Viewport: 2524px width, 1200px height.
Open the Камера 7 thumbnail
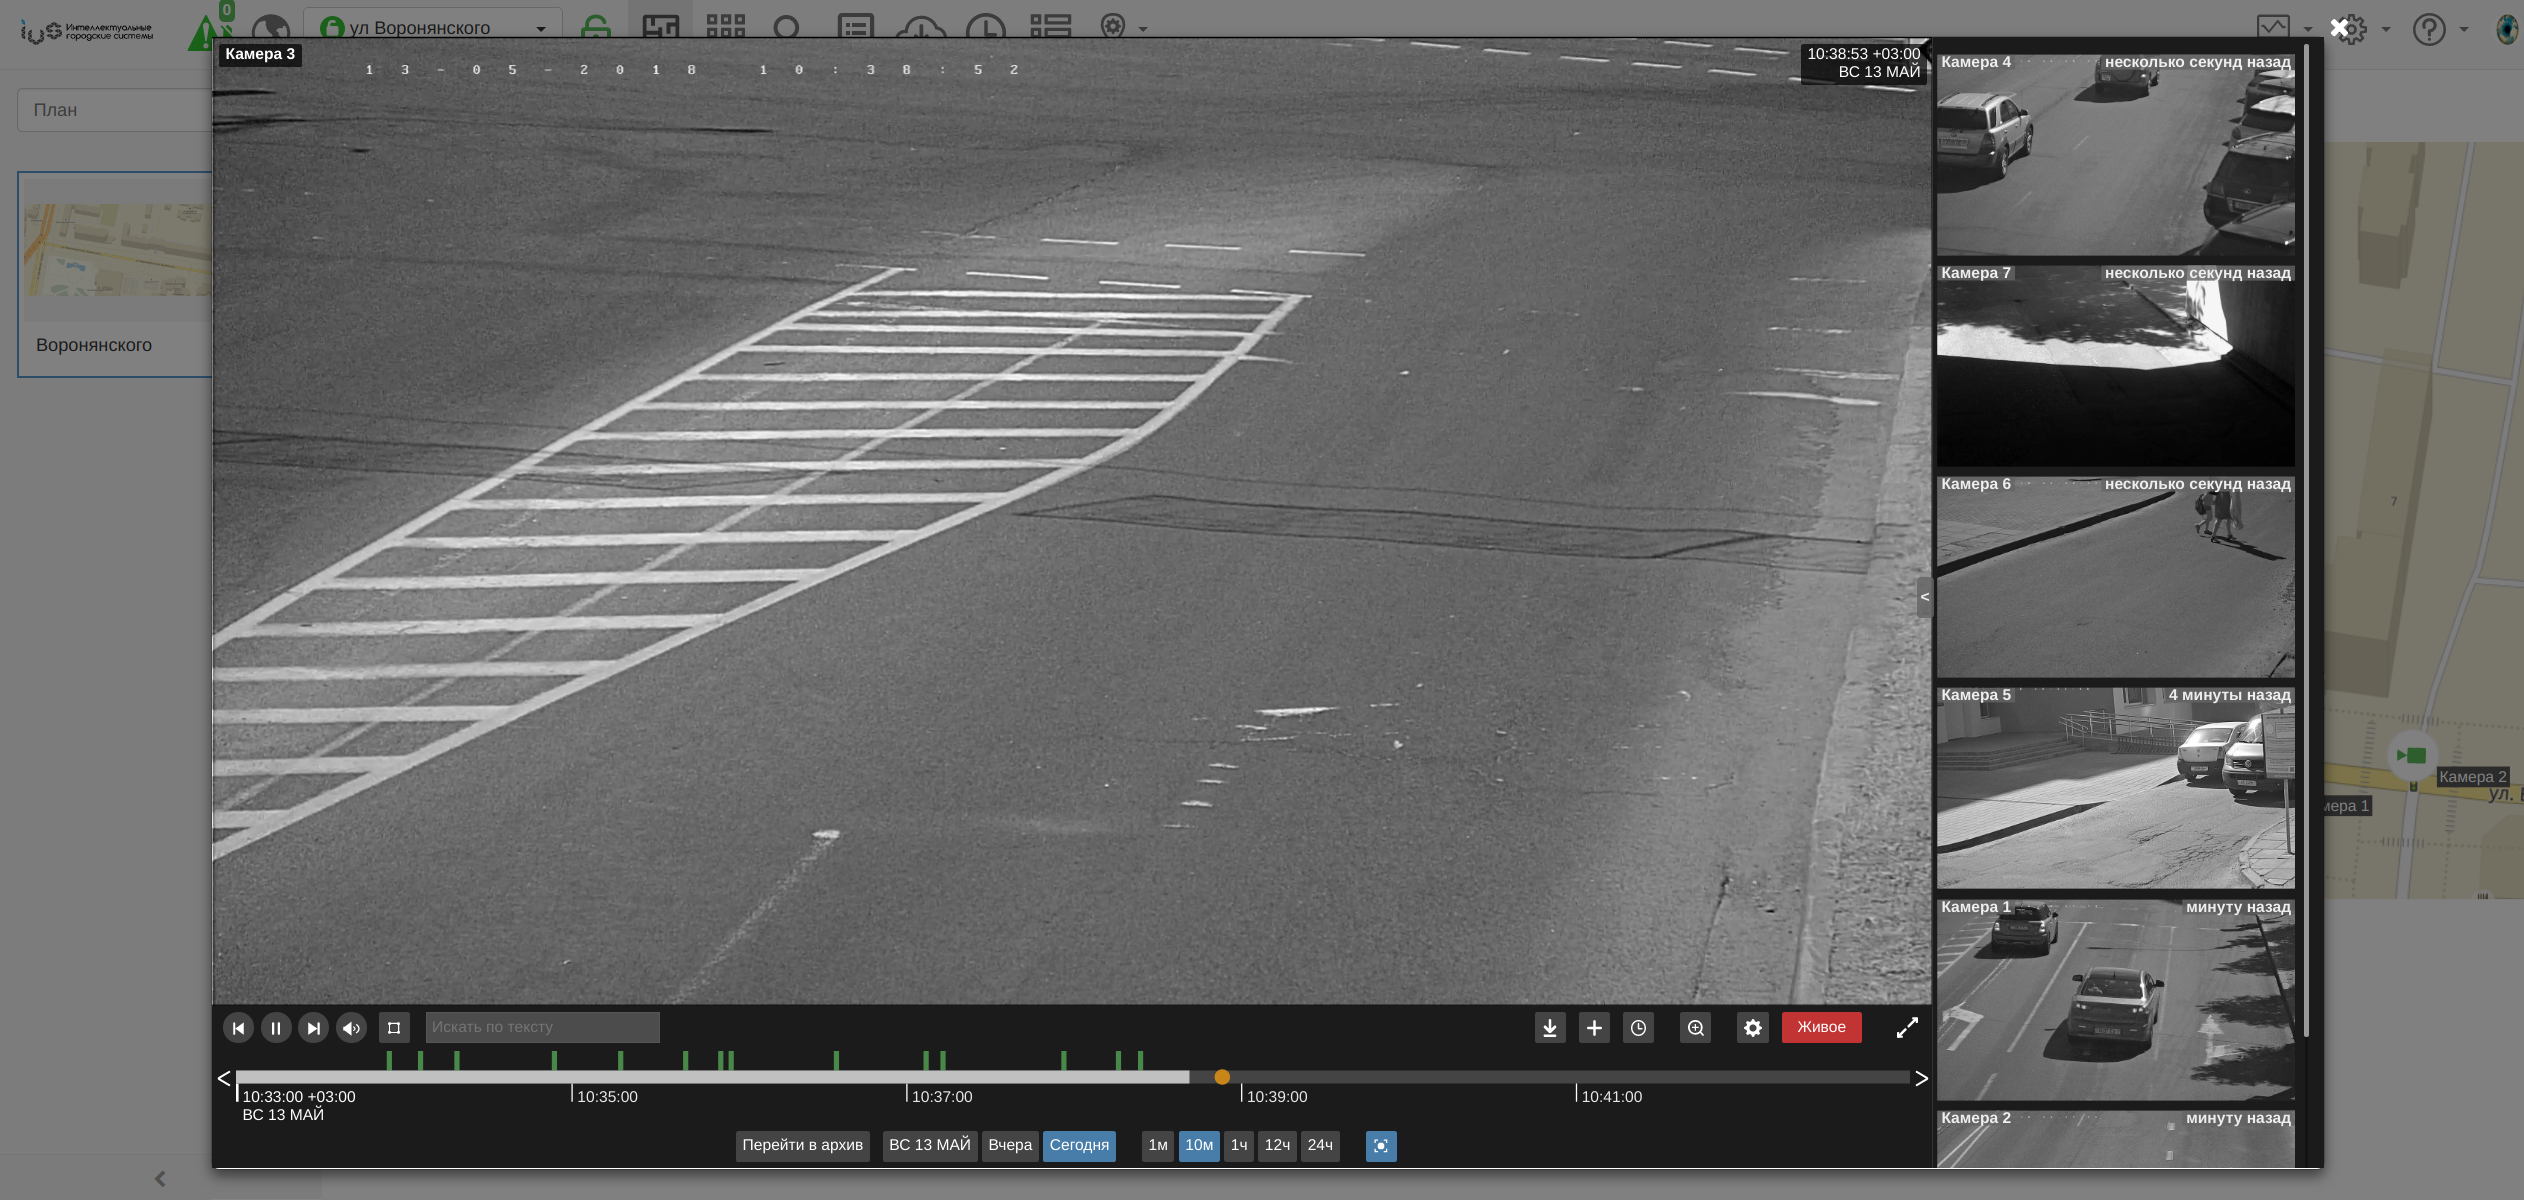(x=2115, y=365)
